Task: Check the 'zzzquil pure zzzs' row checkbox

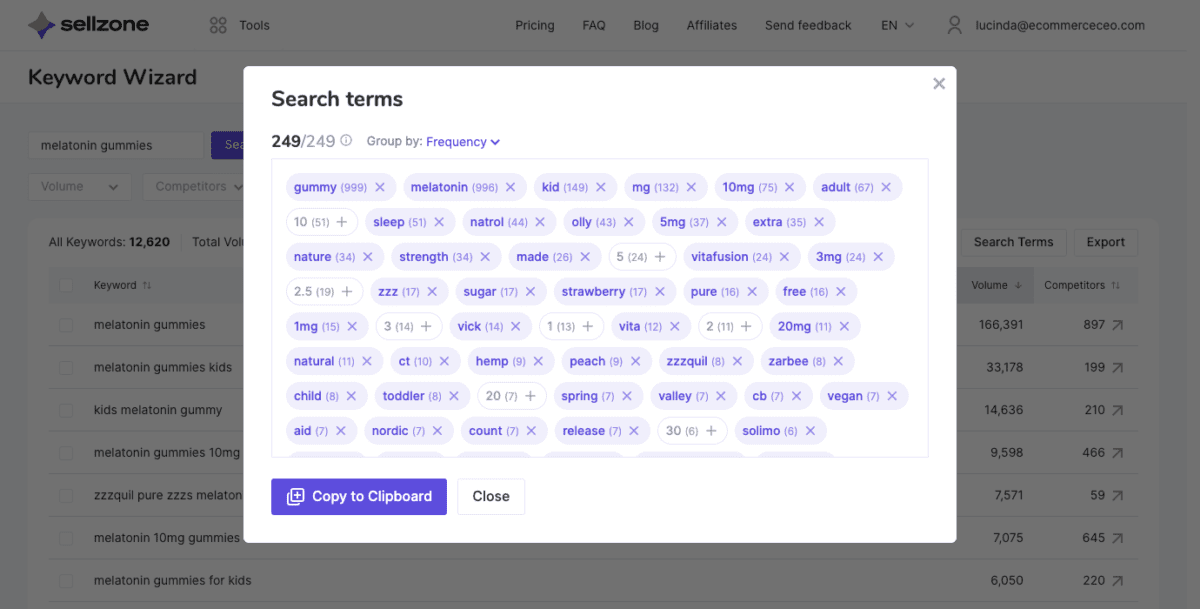Action: click(x=66, y=495)
